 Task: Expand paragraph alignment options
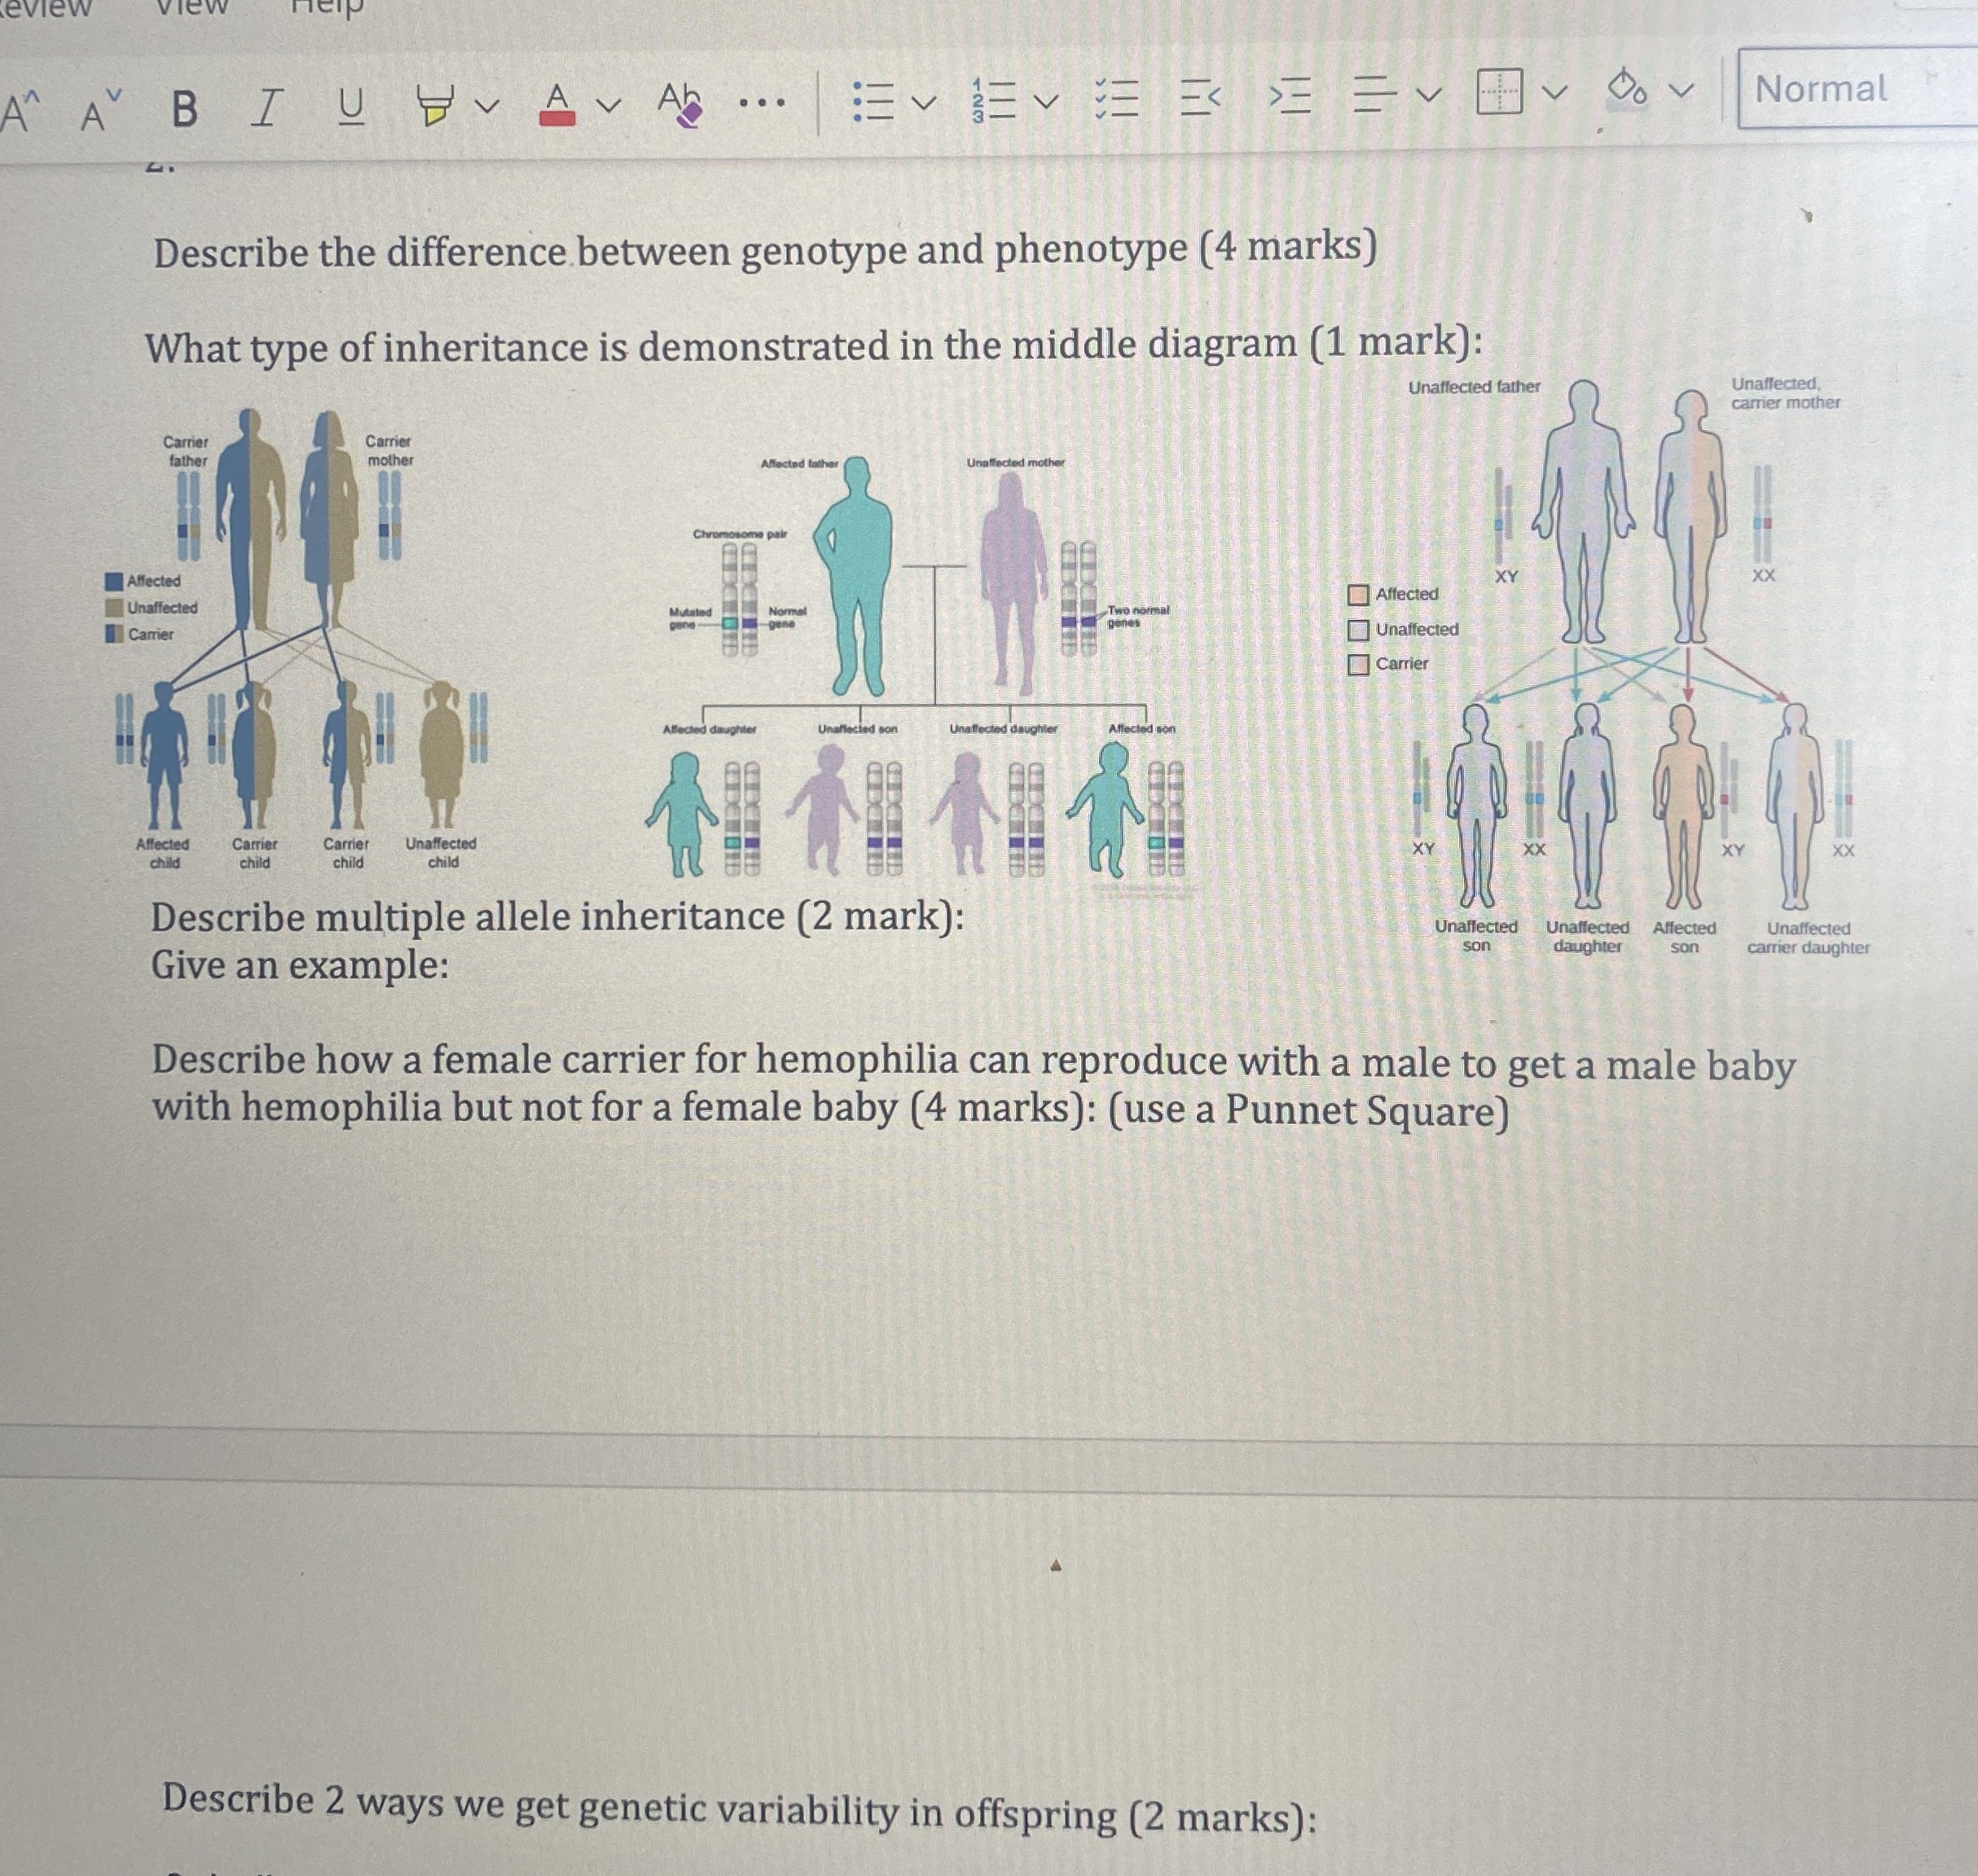(1430, 96)
